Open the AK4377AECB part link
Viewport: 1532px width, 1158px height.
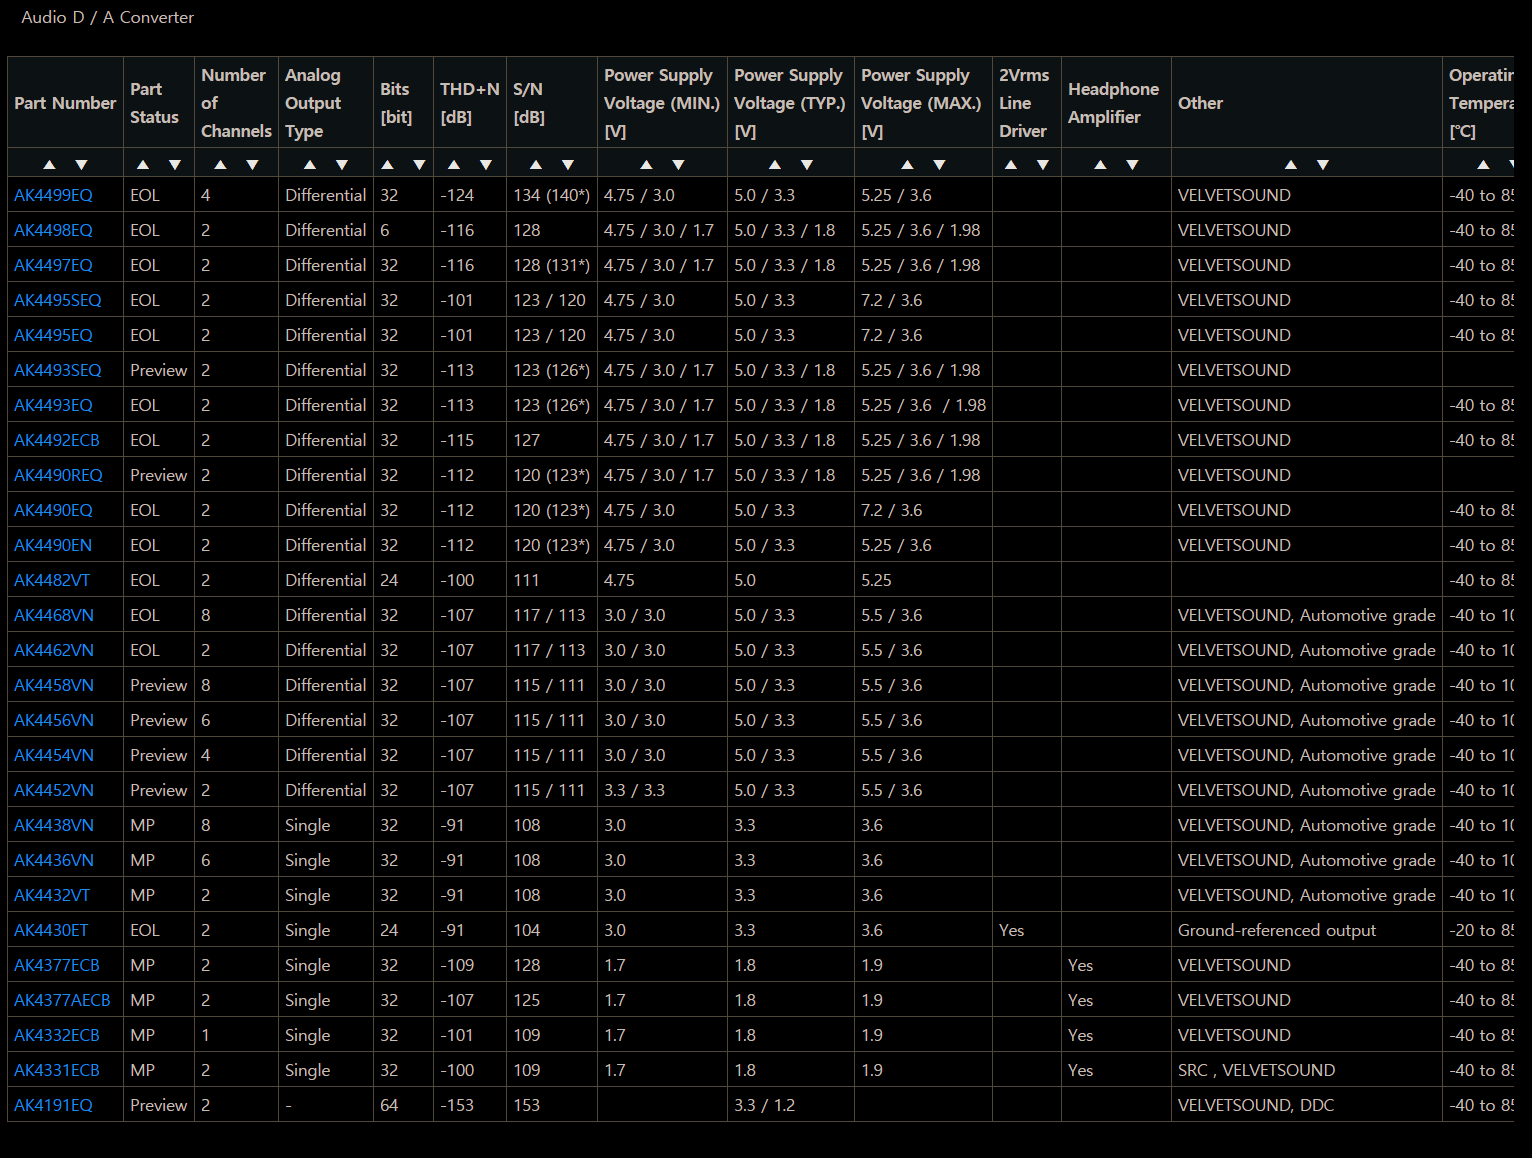point(62,1000)
